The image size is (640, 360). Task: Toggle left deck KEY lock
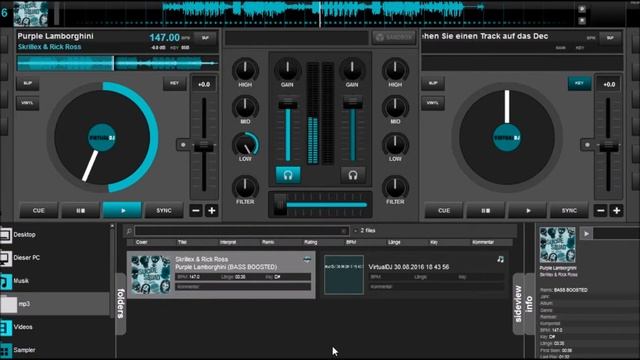click(174, 83)
